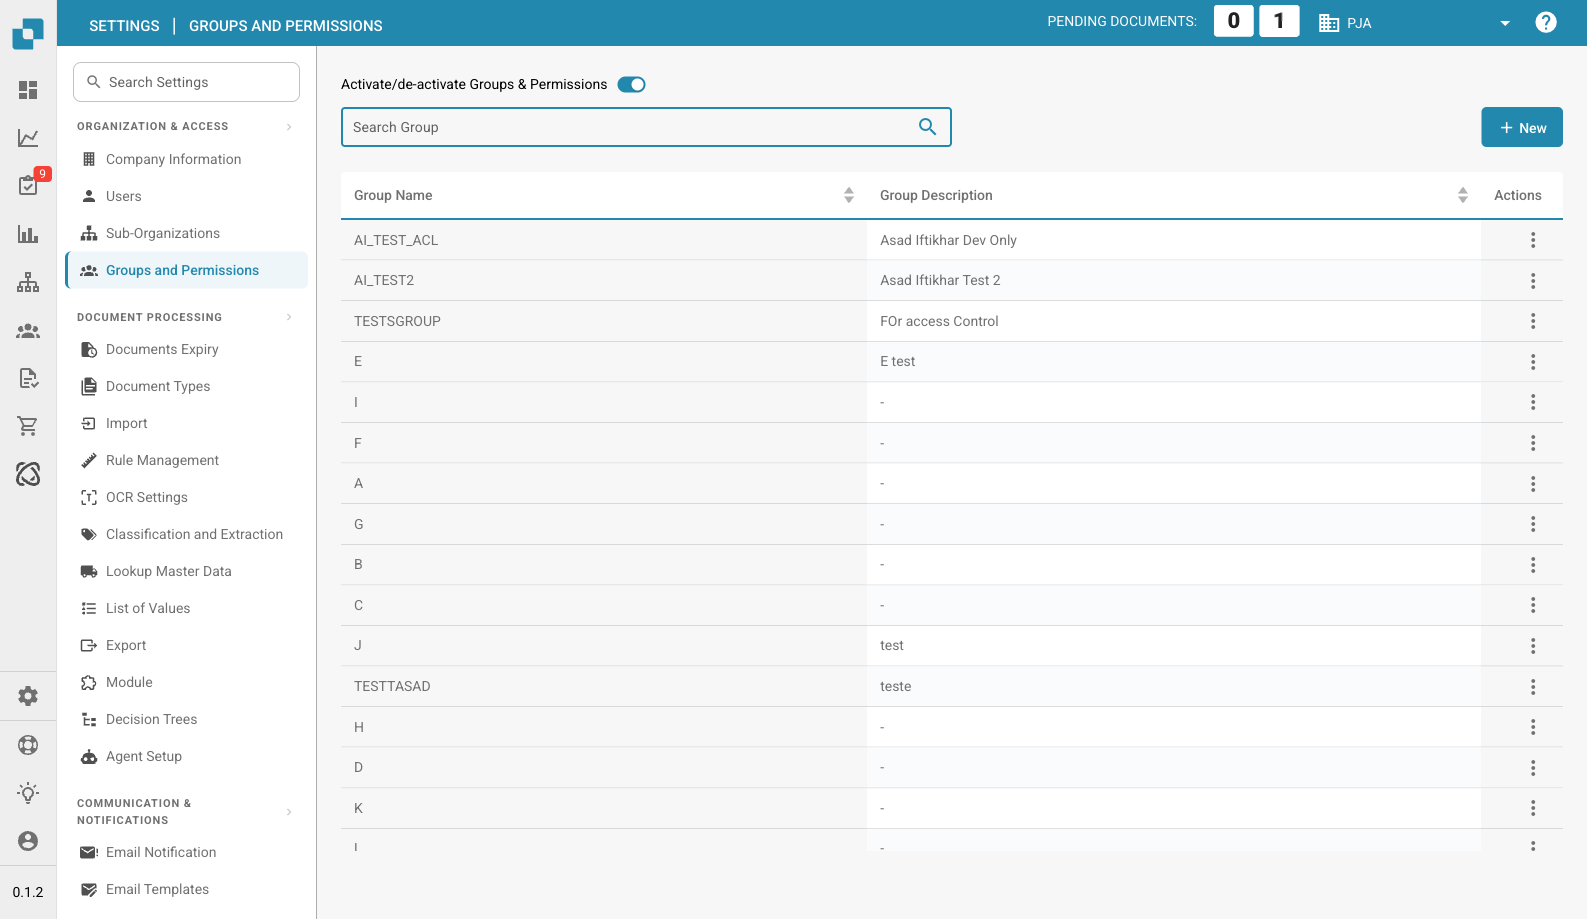Click the 'FOr access Control' description cell
The image size is (1587, 919).
(1174, 321)
